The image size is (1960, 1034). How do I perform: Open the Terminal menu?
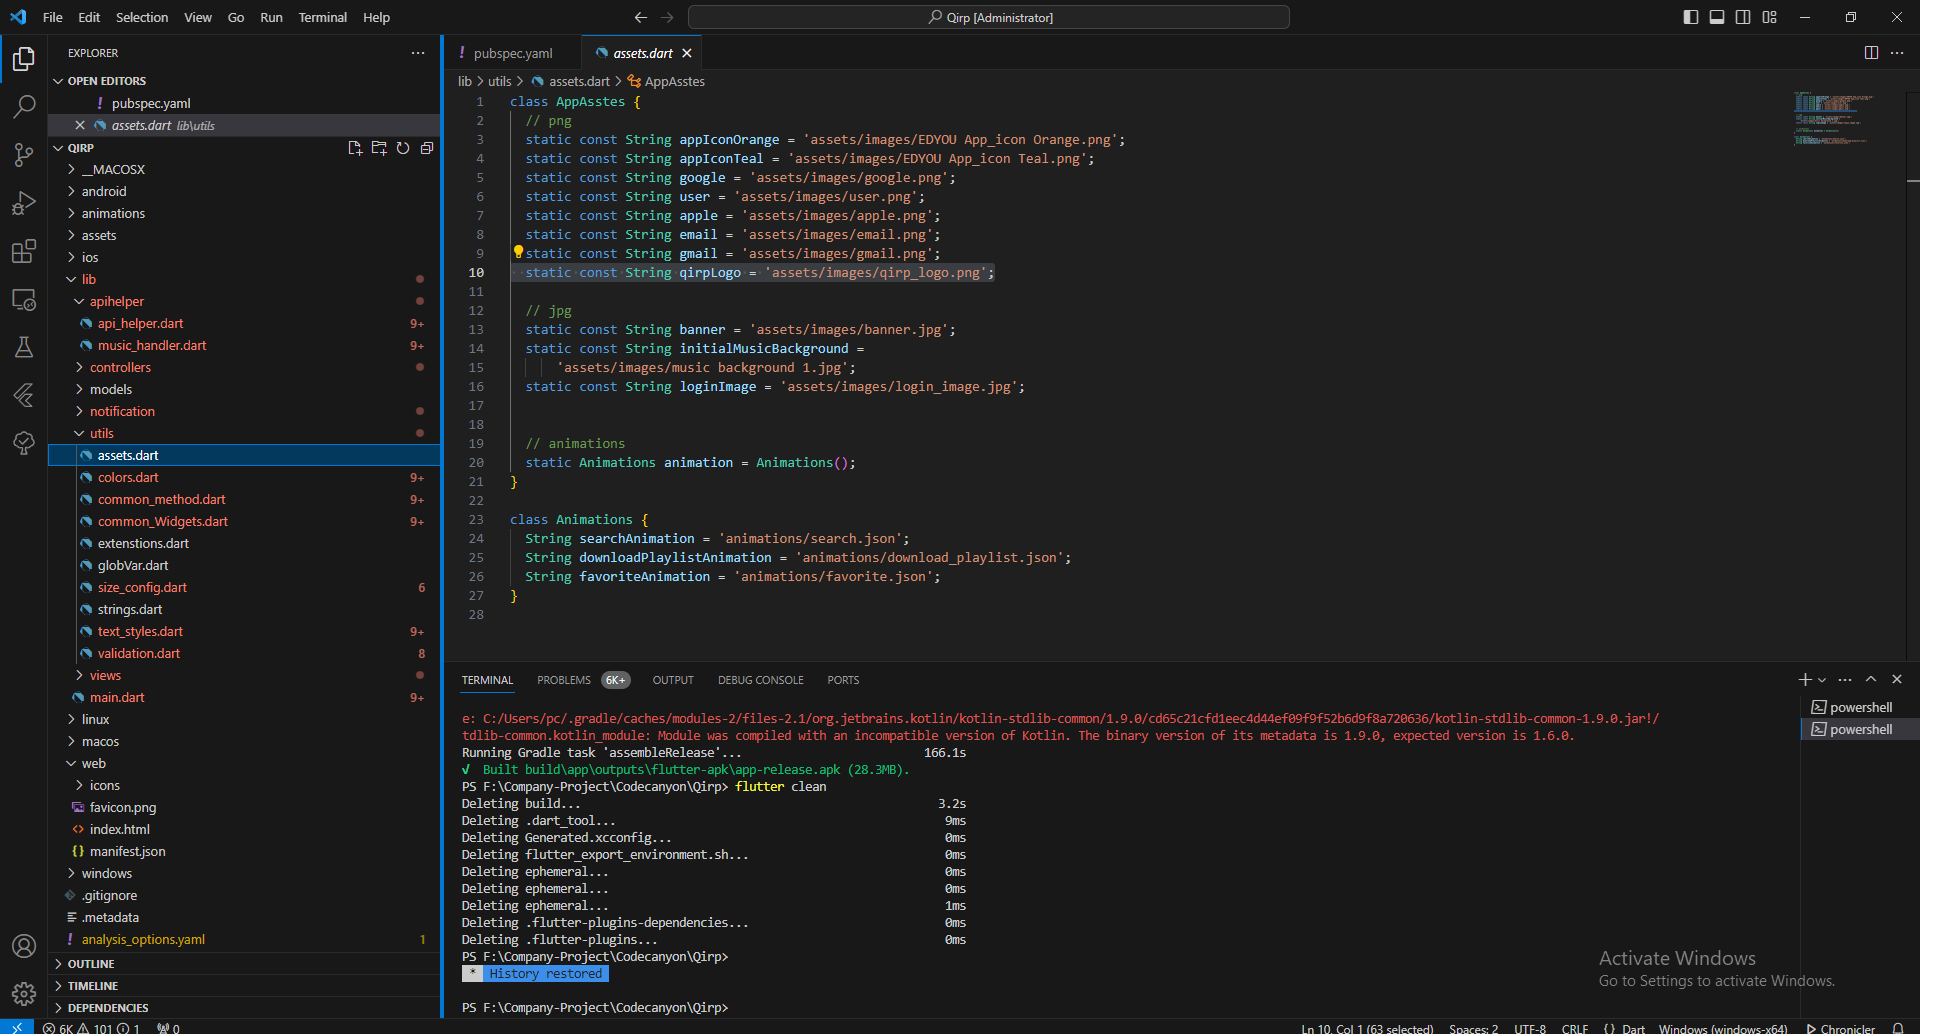(322, 17)
